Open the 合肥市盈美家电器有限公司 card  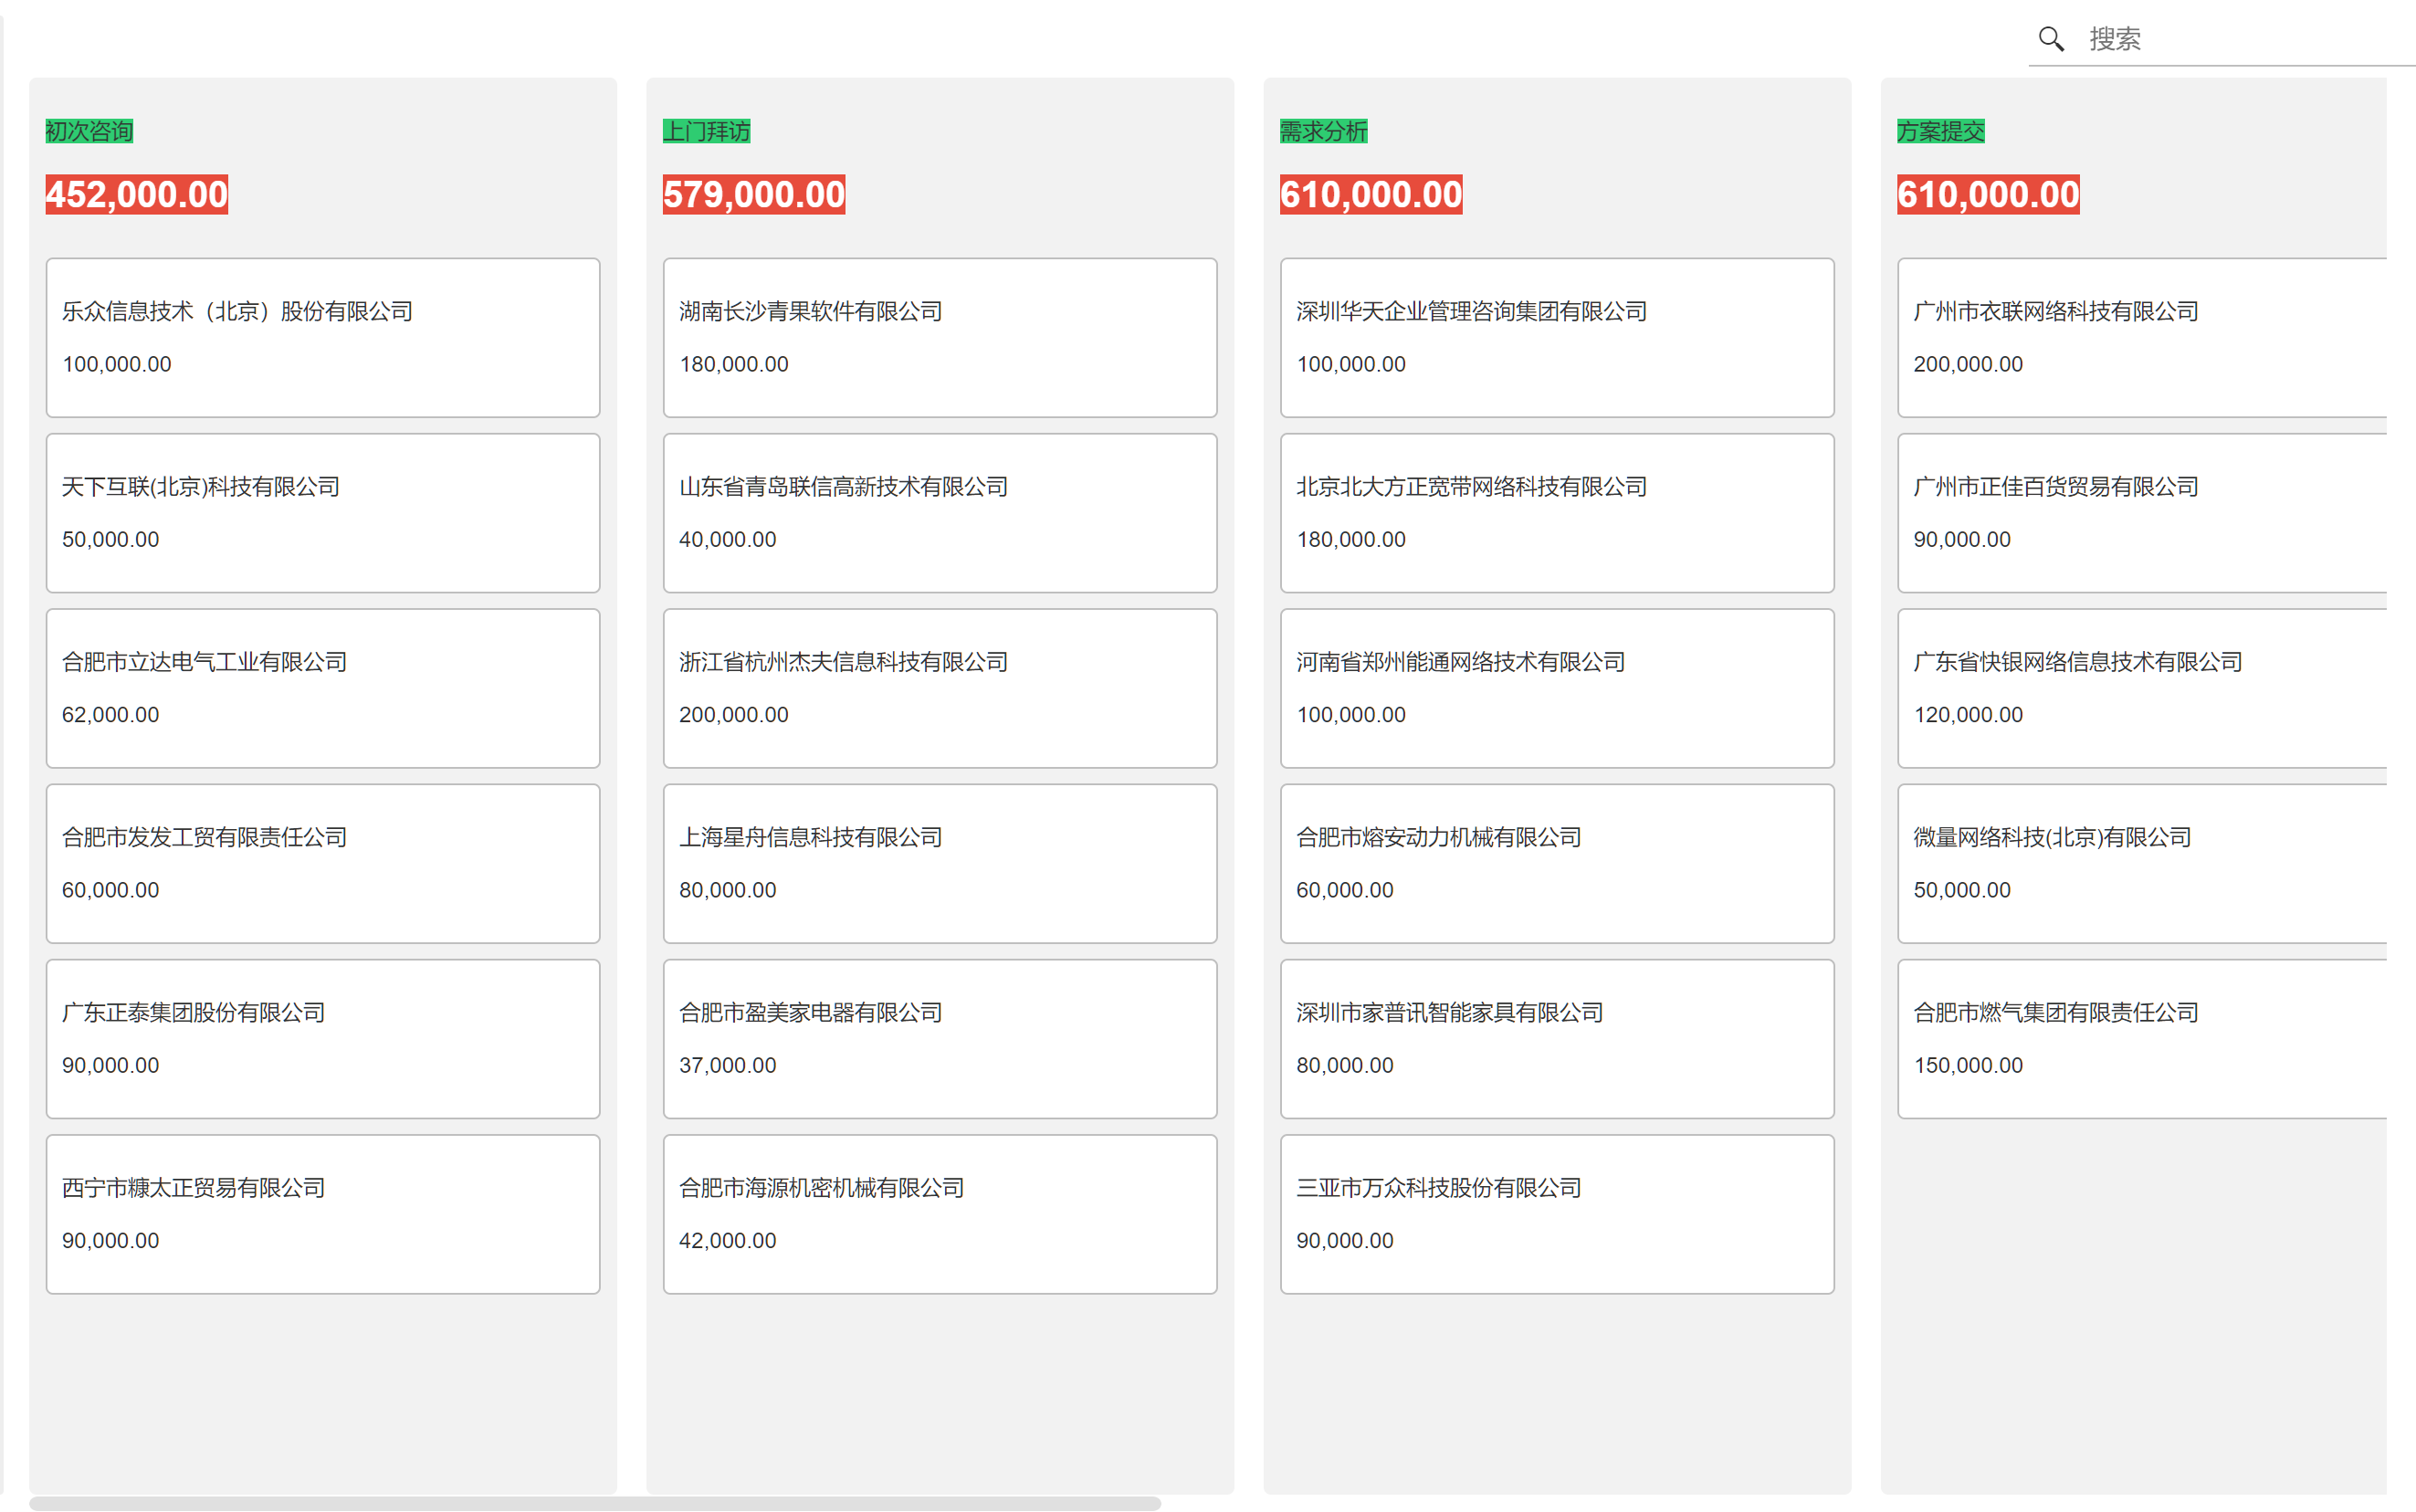coord(940,1039)
